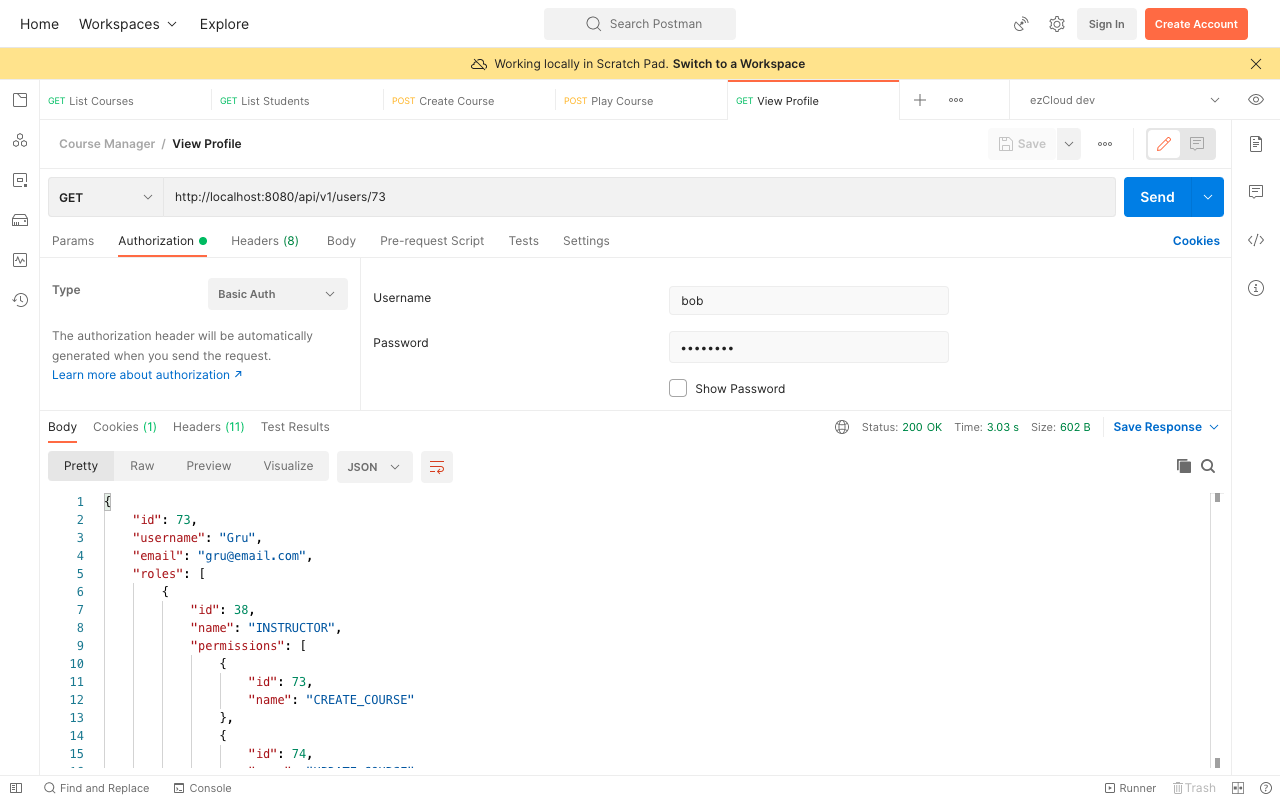Click the response body vertical scrollbar
The height and width of the screenshot is (800, 1280).
pyautogui.click(x=1217, y=630)
